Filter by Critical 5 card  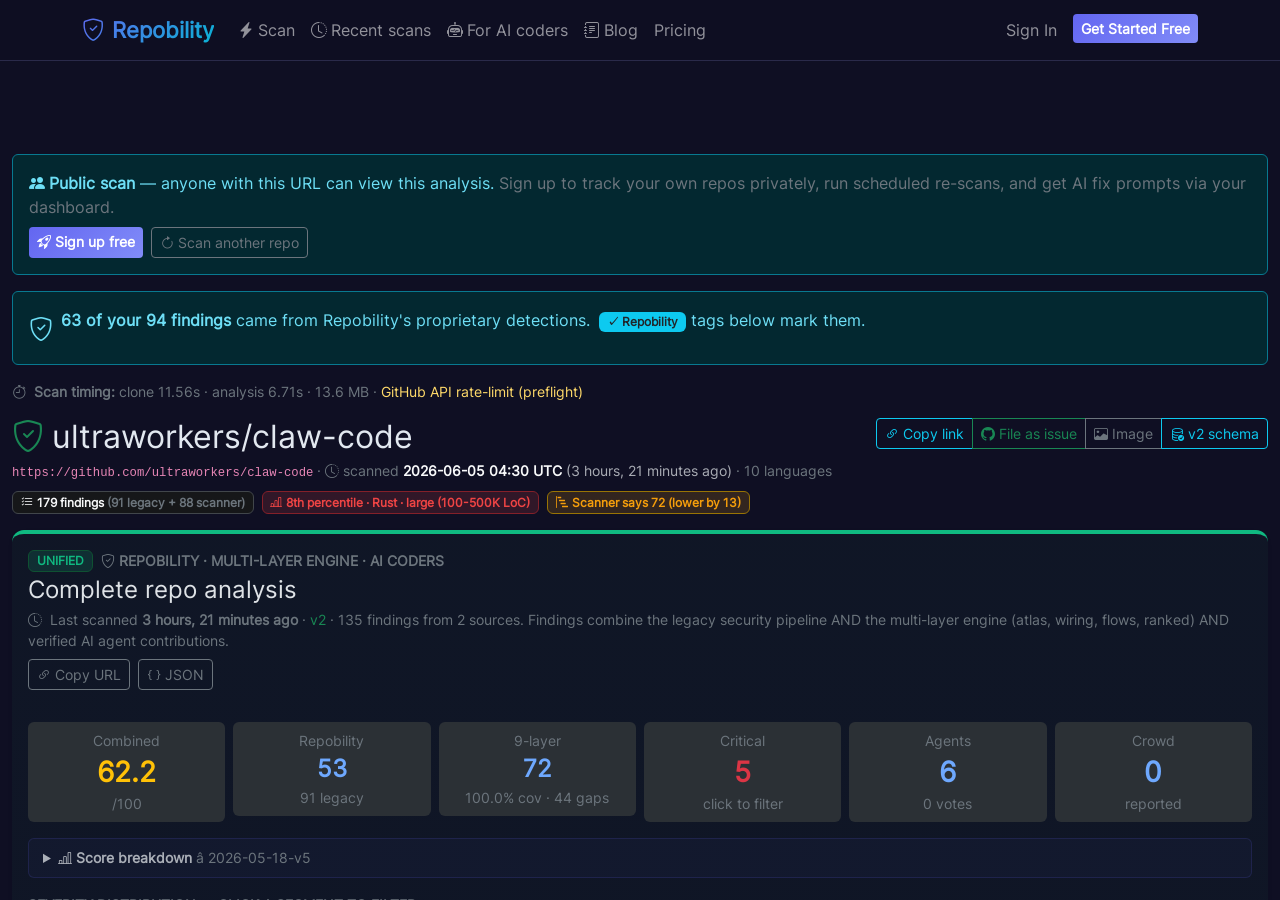[742, 772]
